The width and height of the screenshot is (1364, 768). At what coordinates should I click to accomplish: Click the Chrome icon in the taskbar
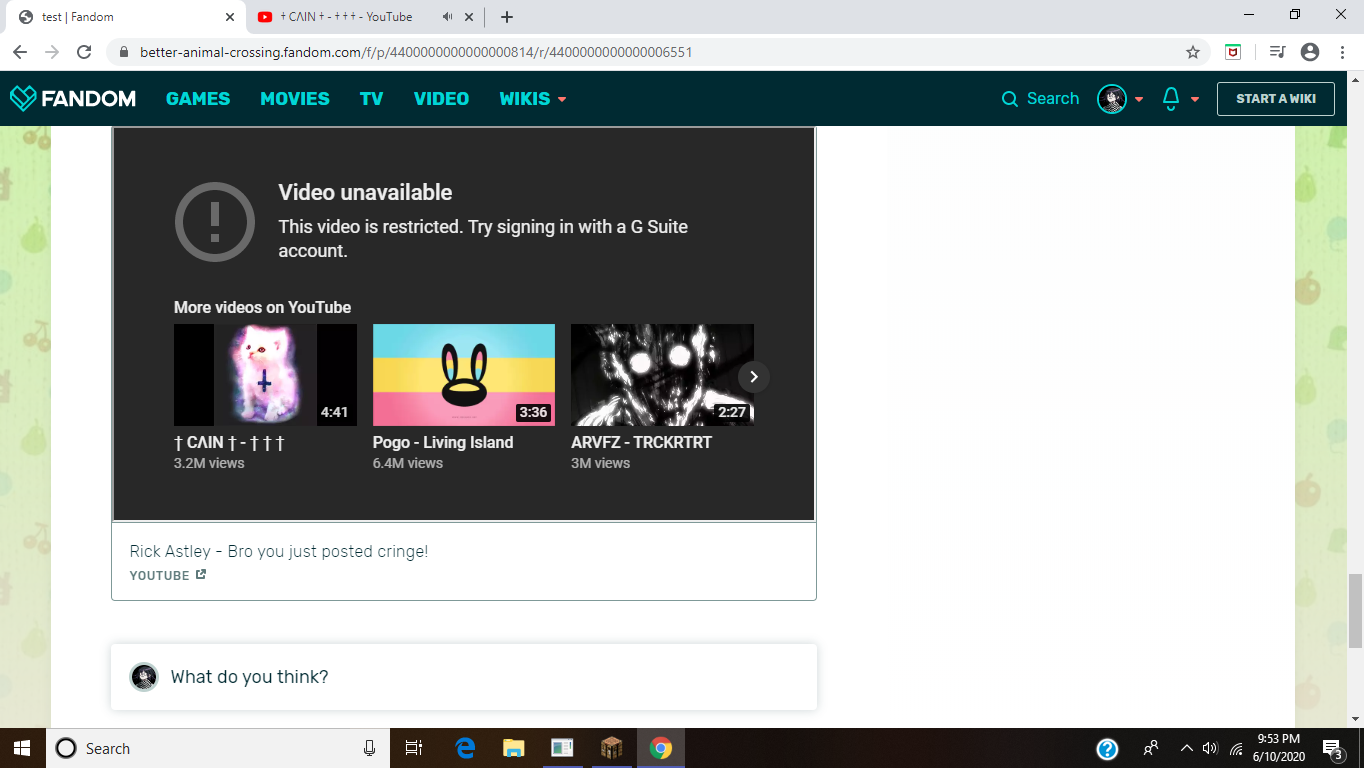(660, 748)
